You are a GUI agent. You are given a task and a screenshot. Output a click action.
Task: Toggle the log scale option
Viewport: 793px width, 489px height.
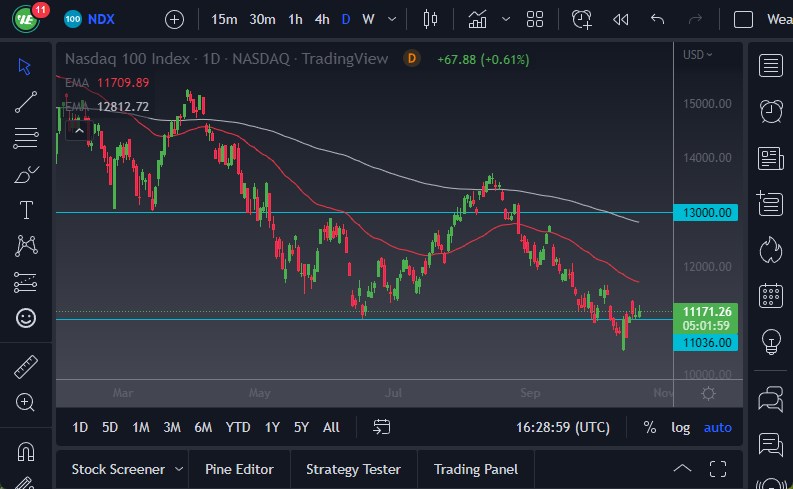(680, 427)
